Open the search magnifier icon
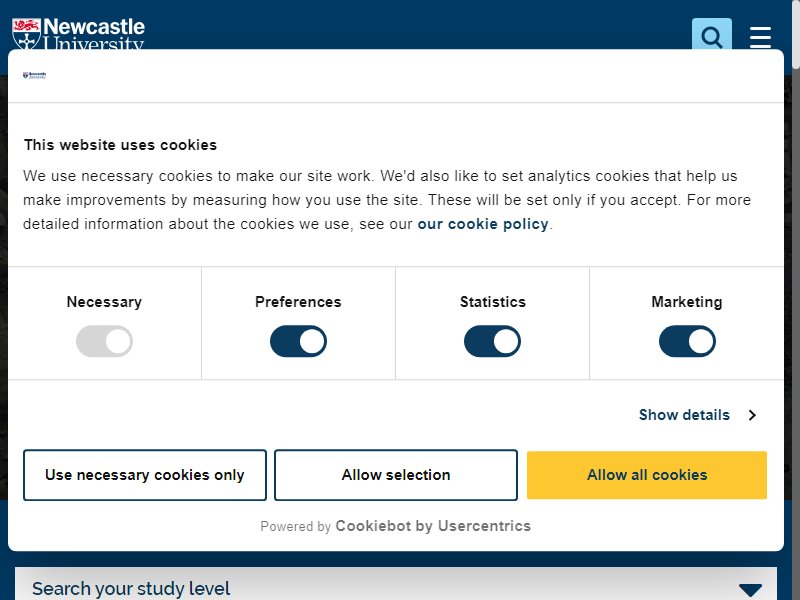 coord(712,34)
